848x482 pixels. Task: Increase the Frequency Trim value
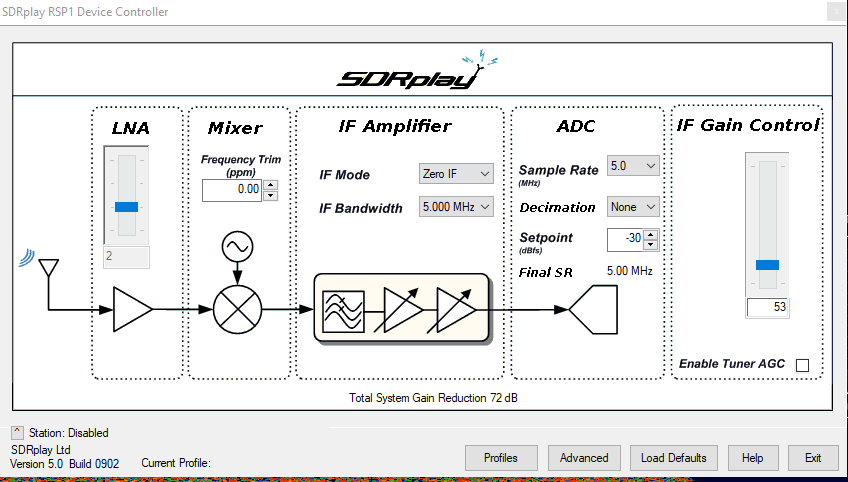[270, 185]
